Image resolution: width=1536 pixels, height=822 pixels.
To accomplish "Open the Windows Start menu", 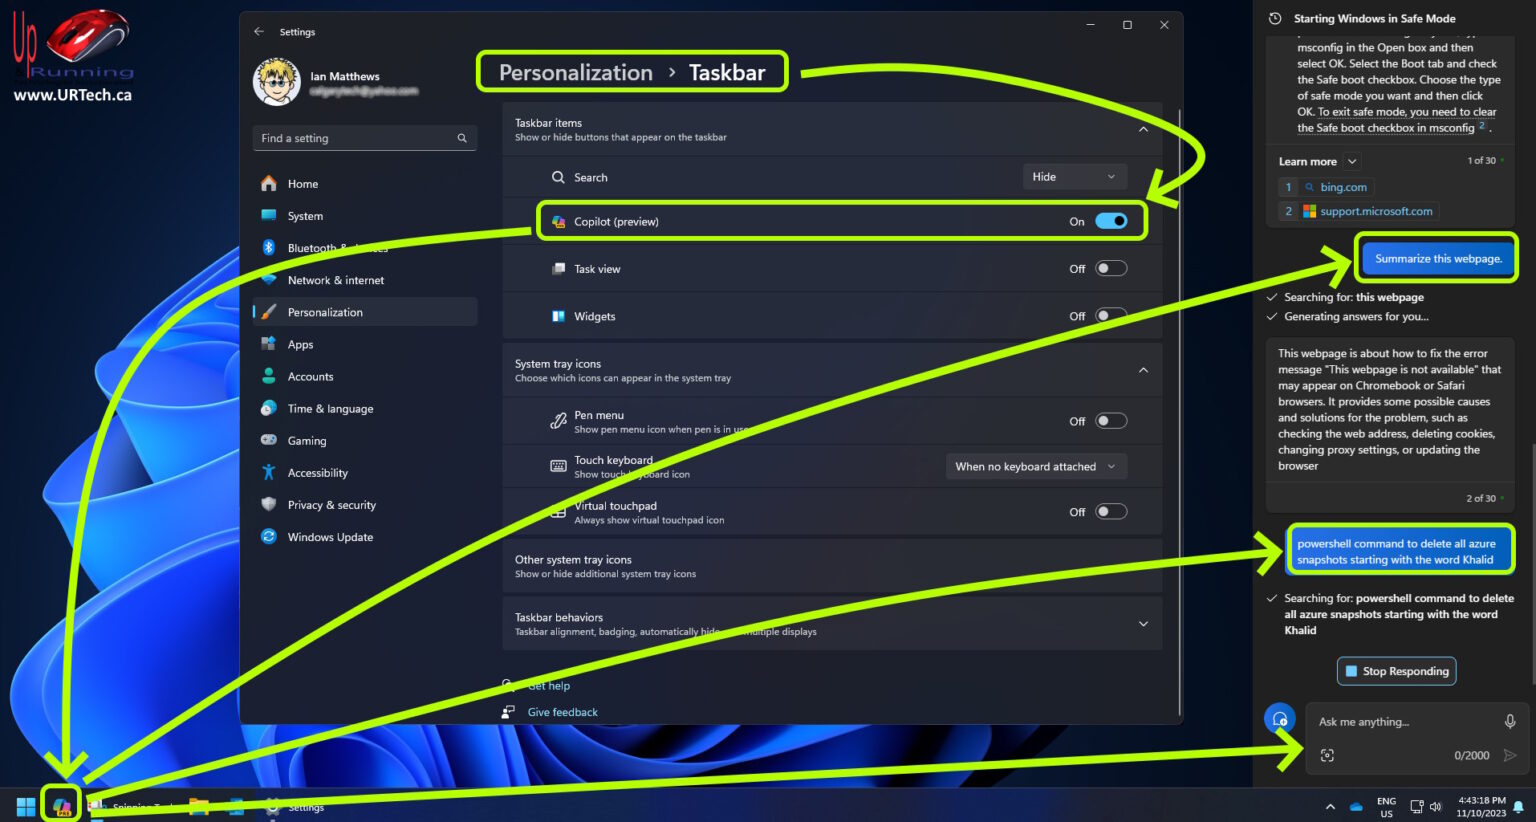I will 26,806.
